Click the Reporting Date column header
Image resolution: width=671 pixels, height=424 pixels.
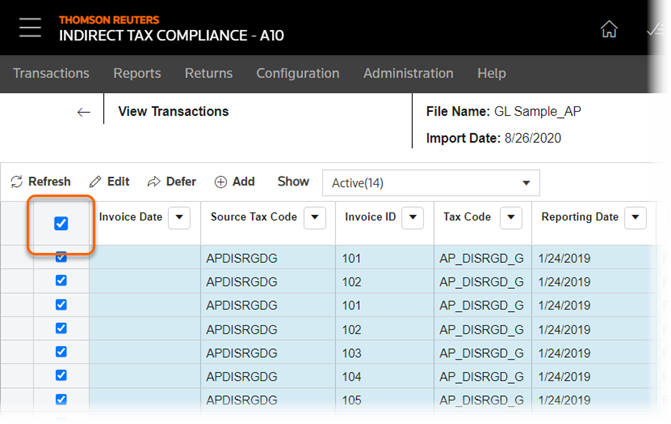click(580, 217)
